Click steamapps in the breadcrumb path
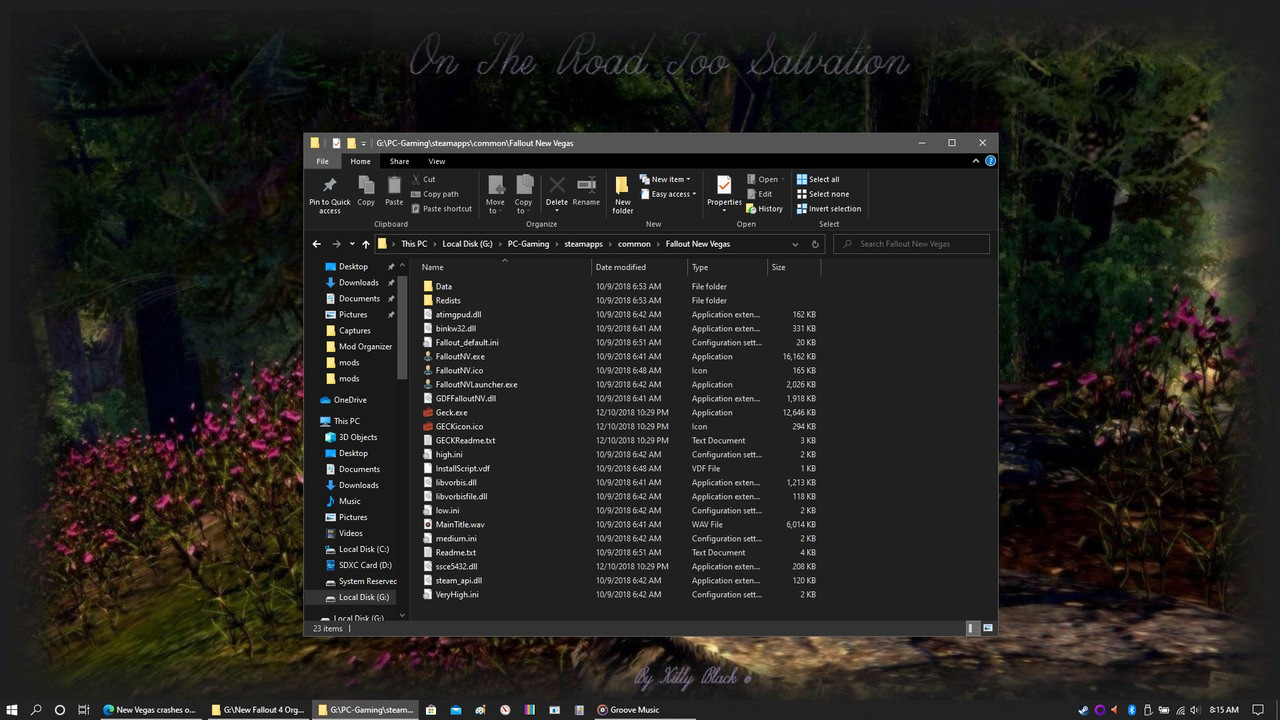This screenshot has width=1280, height=720. pyautogui.click(x=583, y=244)
